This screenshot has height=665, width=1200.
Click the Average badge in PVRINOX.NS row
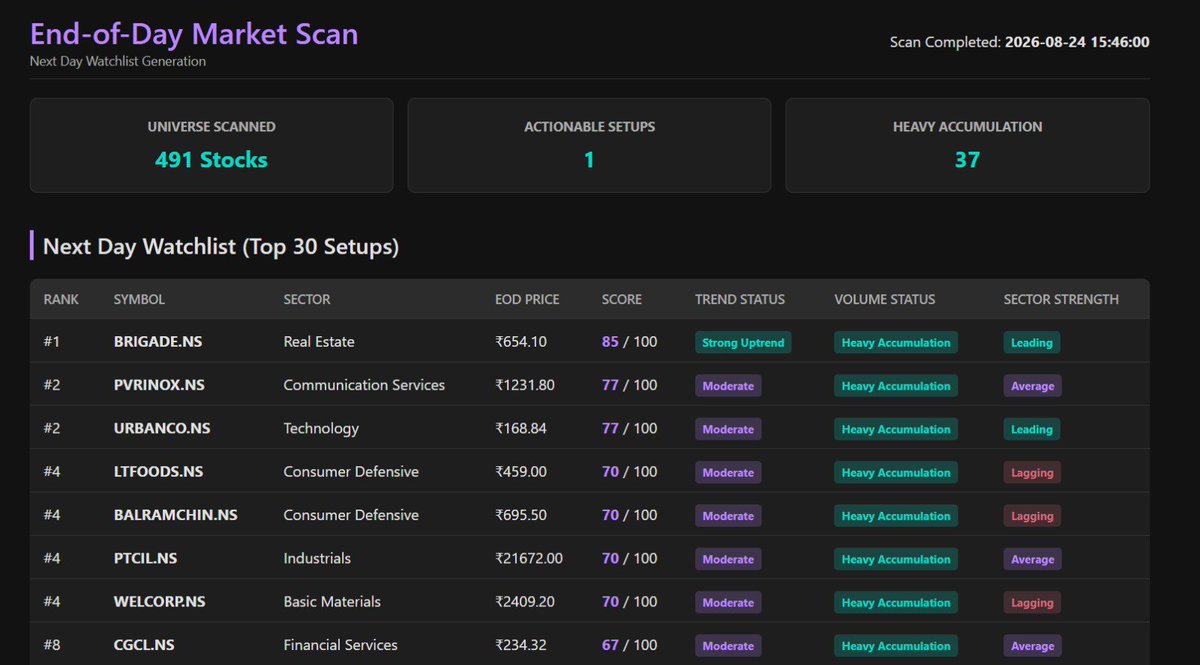[1032, 386]
